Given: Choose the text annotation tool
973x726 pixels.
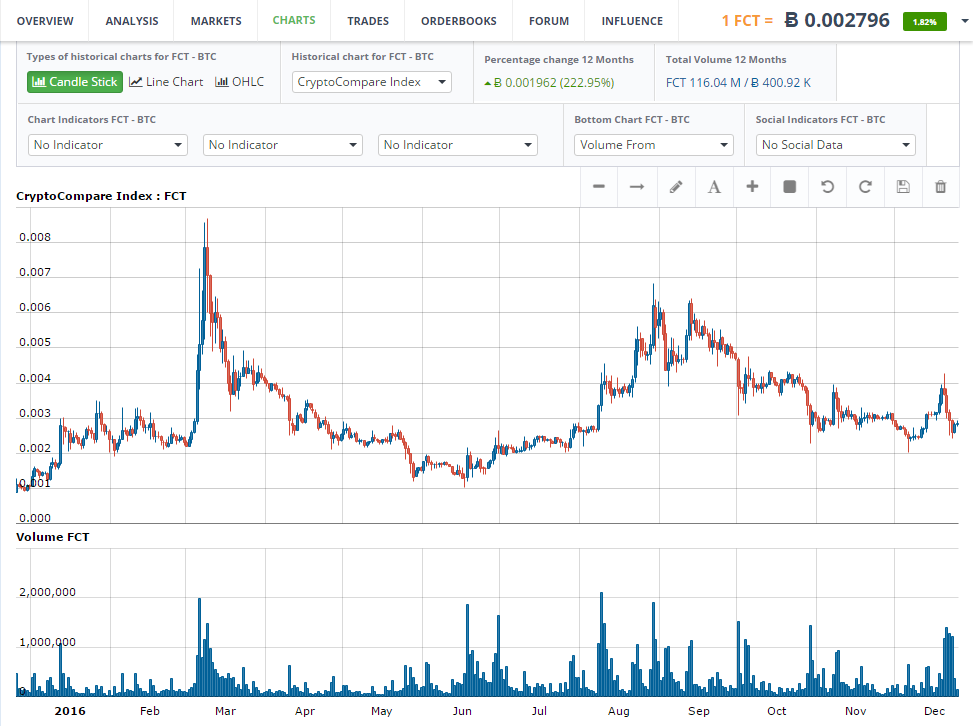Looking at the screenshot, I should click(714, 187).
